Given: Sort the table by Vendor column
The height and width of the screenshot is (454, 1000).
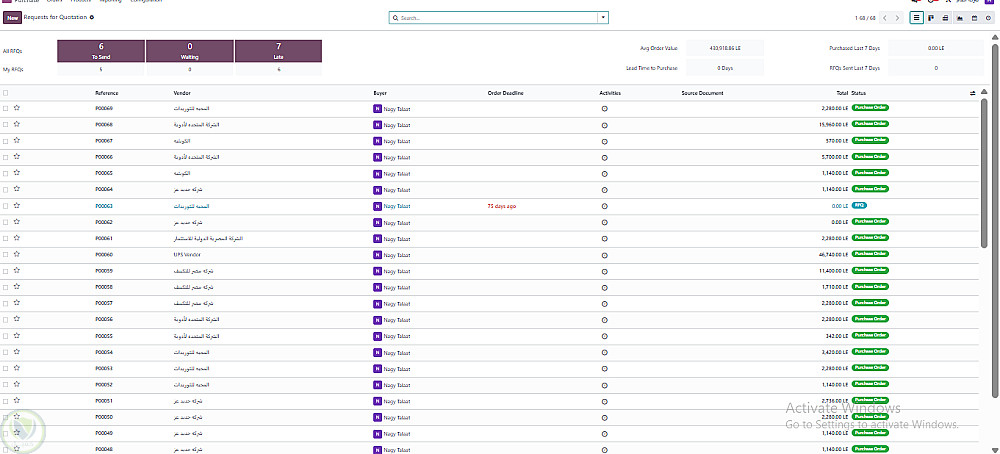Looking at the screenshot, I should 182,93.
